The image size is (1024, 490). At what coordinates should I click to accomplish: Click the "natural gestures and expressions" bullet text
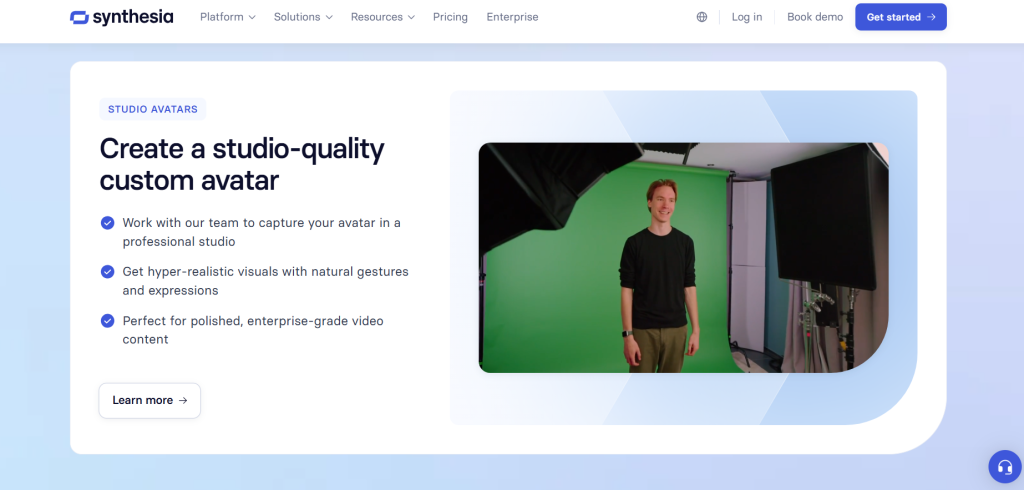265,281
